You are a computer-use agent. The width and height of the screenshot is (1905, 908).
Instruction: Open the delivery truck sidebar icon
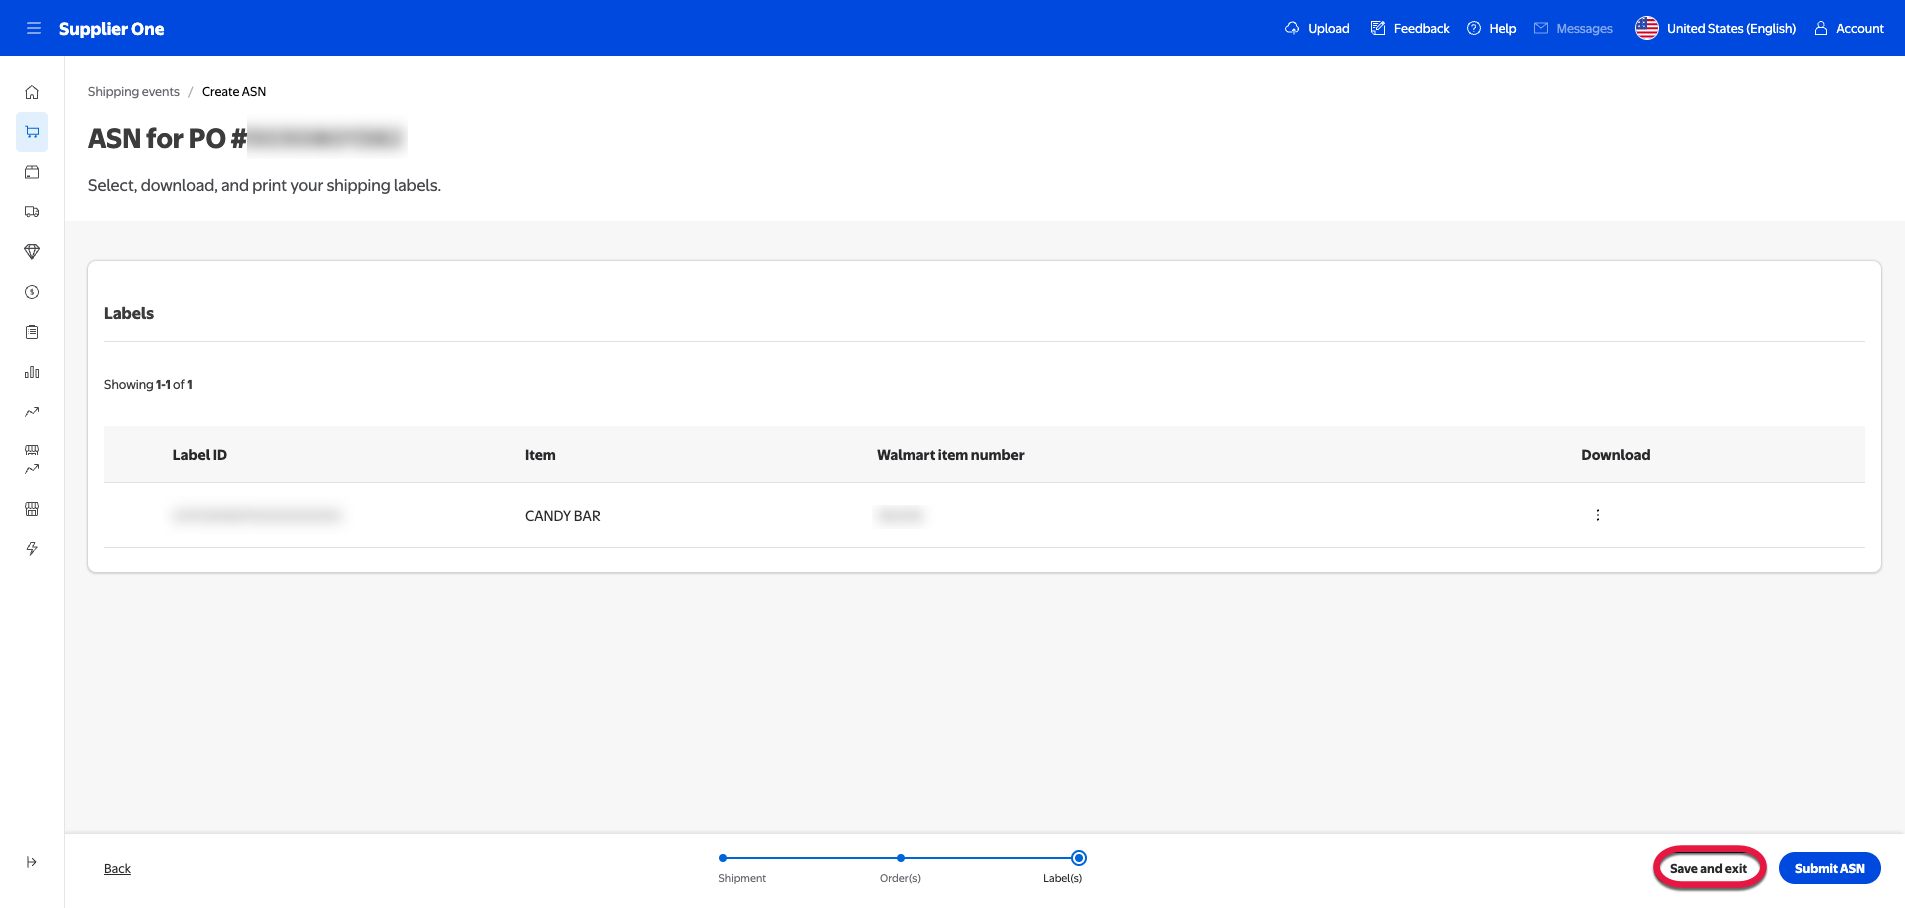(x=32, y=212)
